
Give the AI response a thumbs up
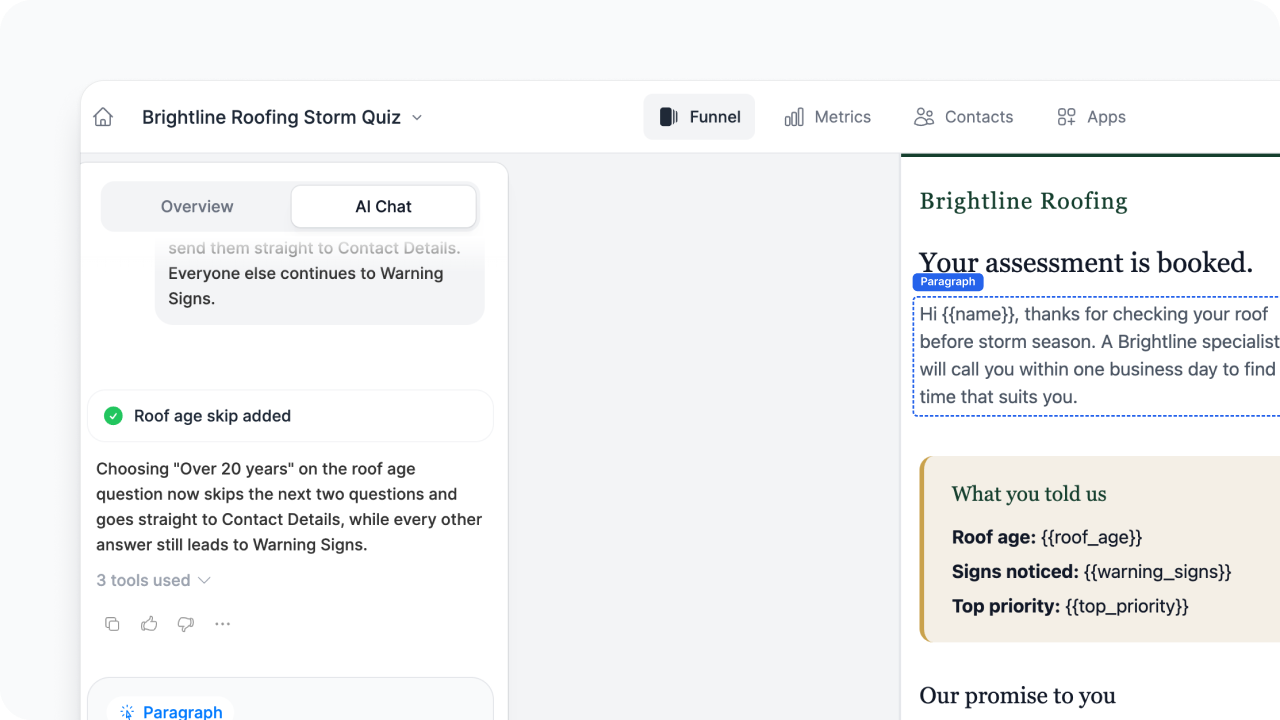click(x=149, y=624)
